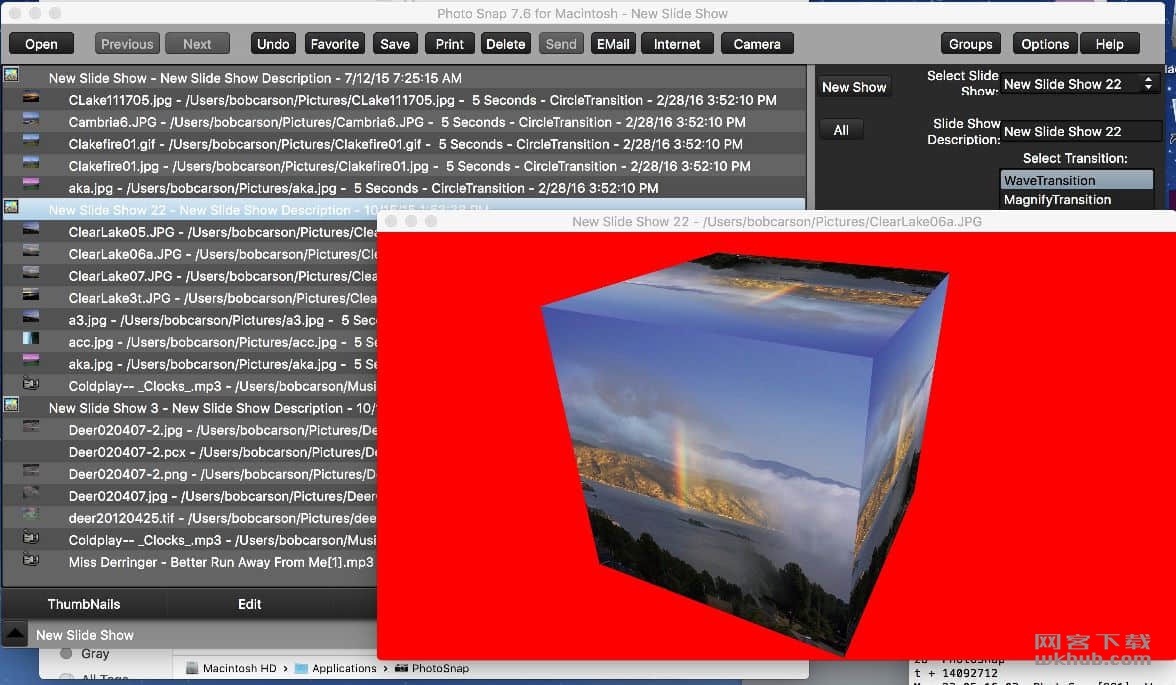Select the New Slide Show 3 header row

coord(190,408)
